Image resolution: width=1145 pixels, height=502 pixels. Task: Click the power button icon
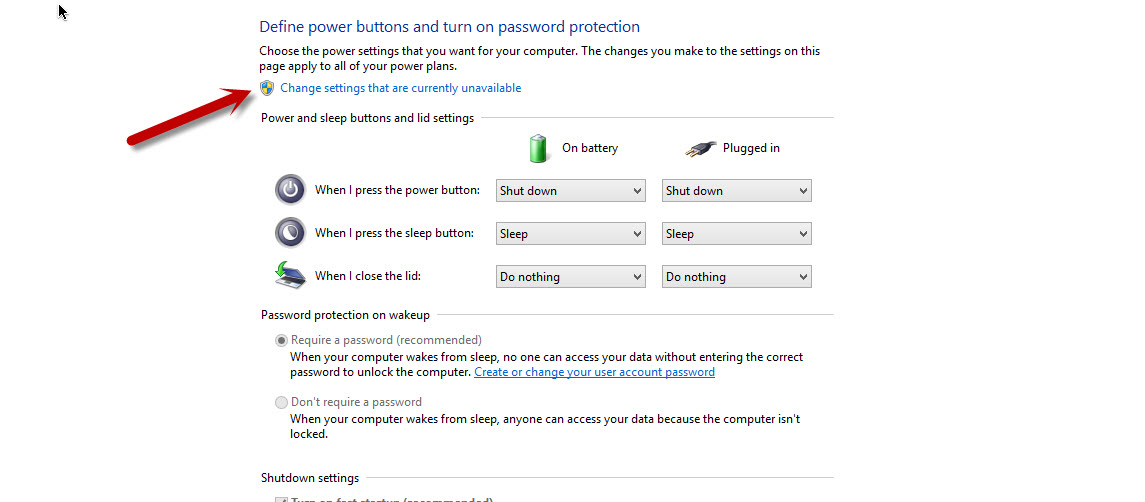[290, 190]
